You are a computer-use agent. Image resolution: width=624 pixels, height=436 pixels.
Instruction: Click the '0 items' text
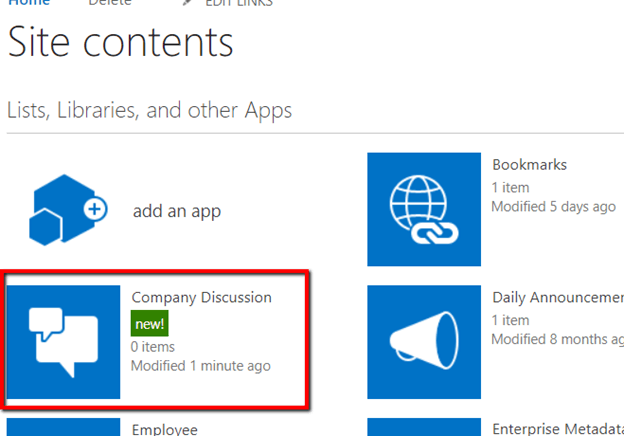152,347
